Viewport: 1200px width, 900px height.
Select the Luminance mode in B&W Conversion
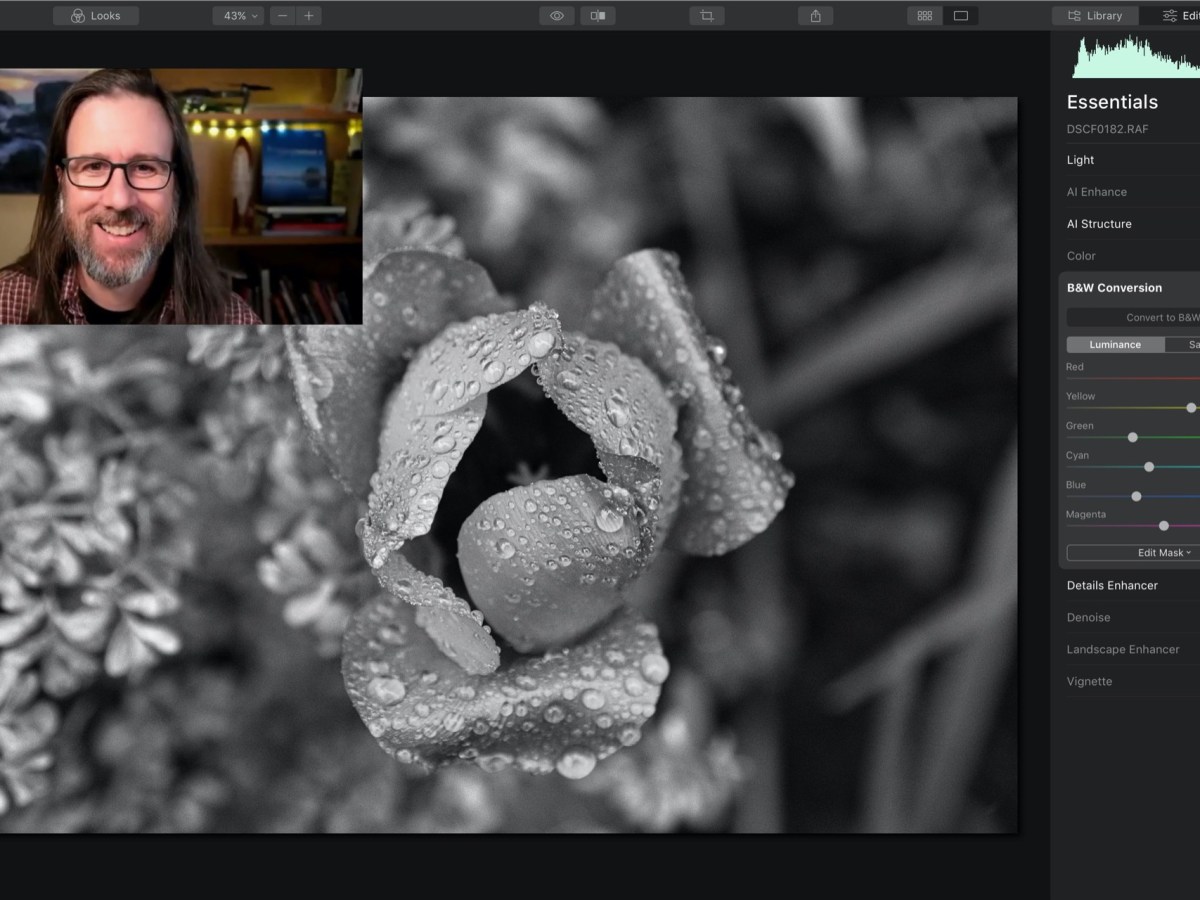[x=1115, y=345]
